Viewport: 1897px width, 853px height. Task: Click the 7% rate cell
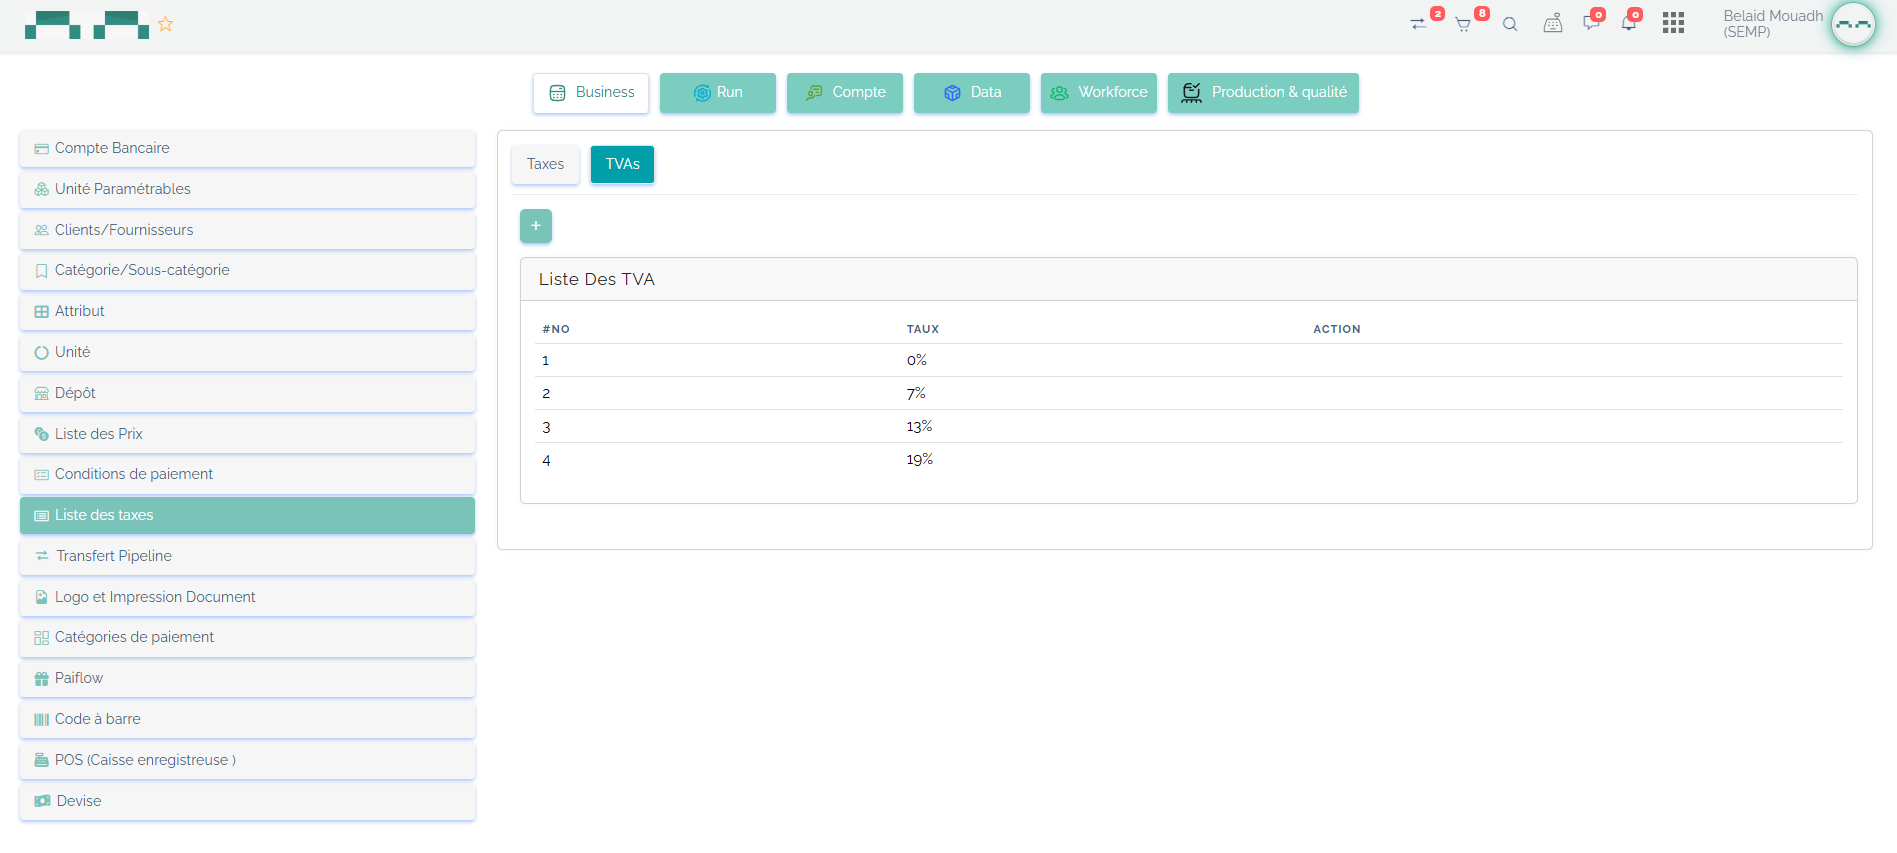click(916, 393)
